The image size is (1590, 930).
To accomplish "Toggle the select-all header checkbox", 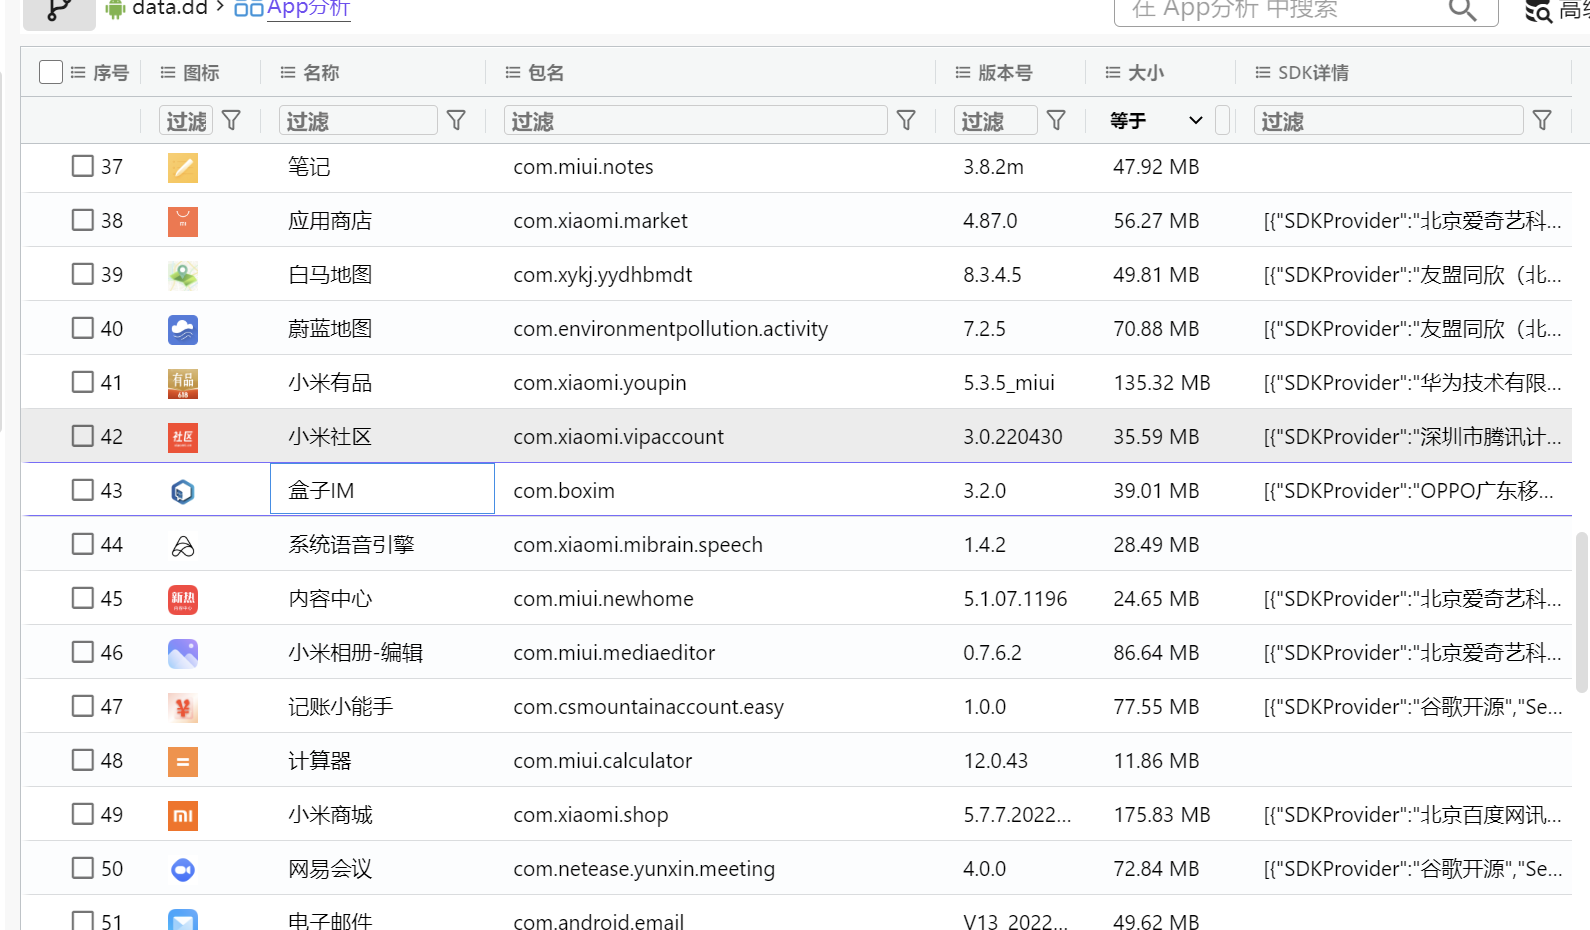I will (x=51, y=72).
